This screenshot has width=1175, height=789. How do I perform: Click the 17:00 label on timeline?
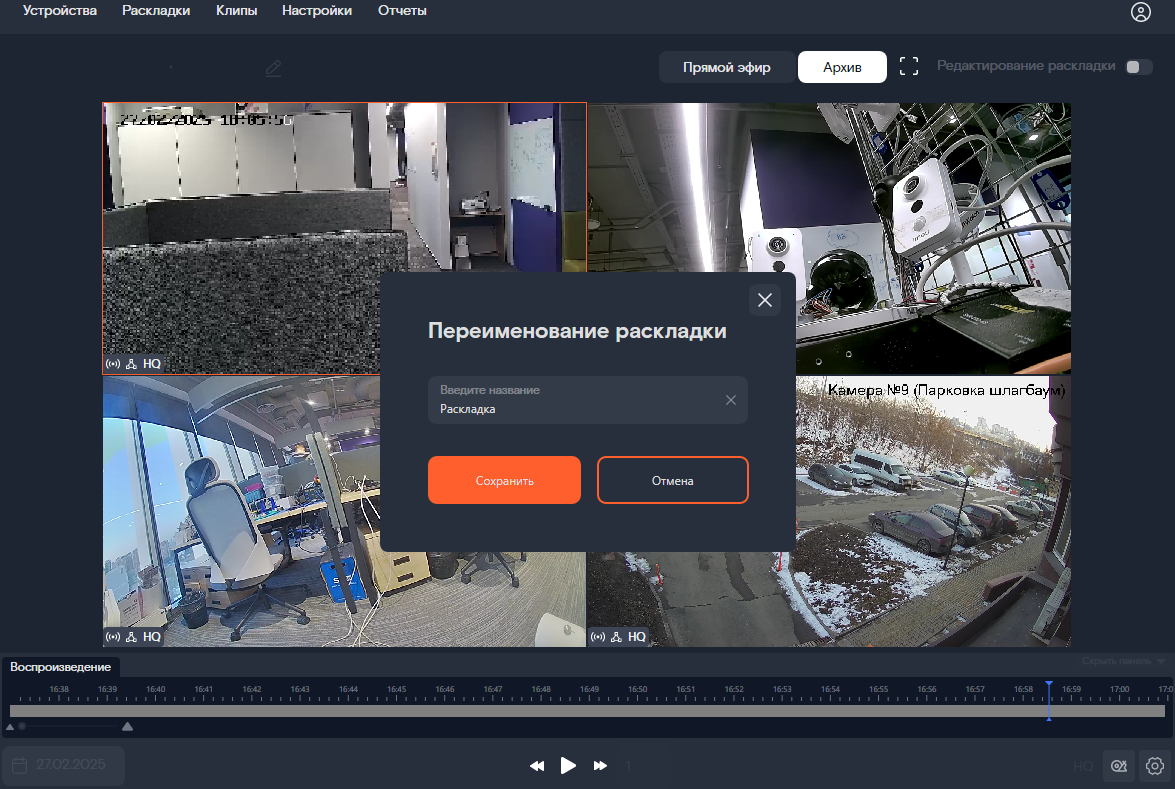1120,689
